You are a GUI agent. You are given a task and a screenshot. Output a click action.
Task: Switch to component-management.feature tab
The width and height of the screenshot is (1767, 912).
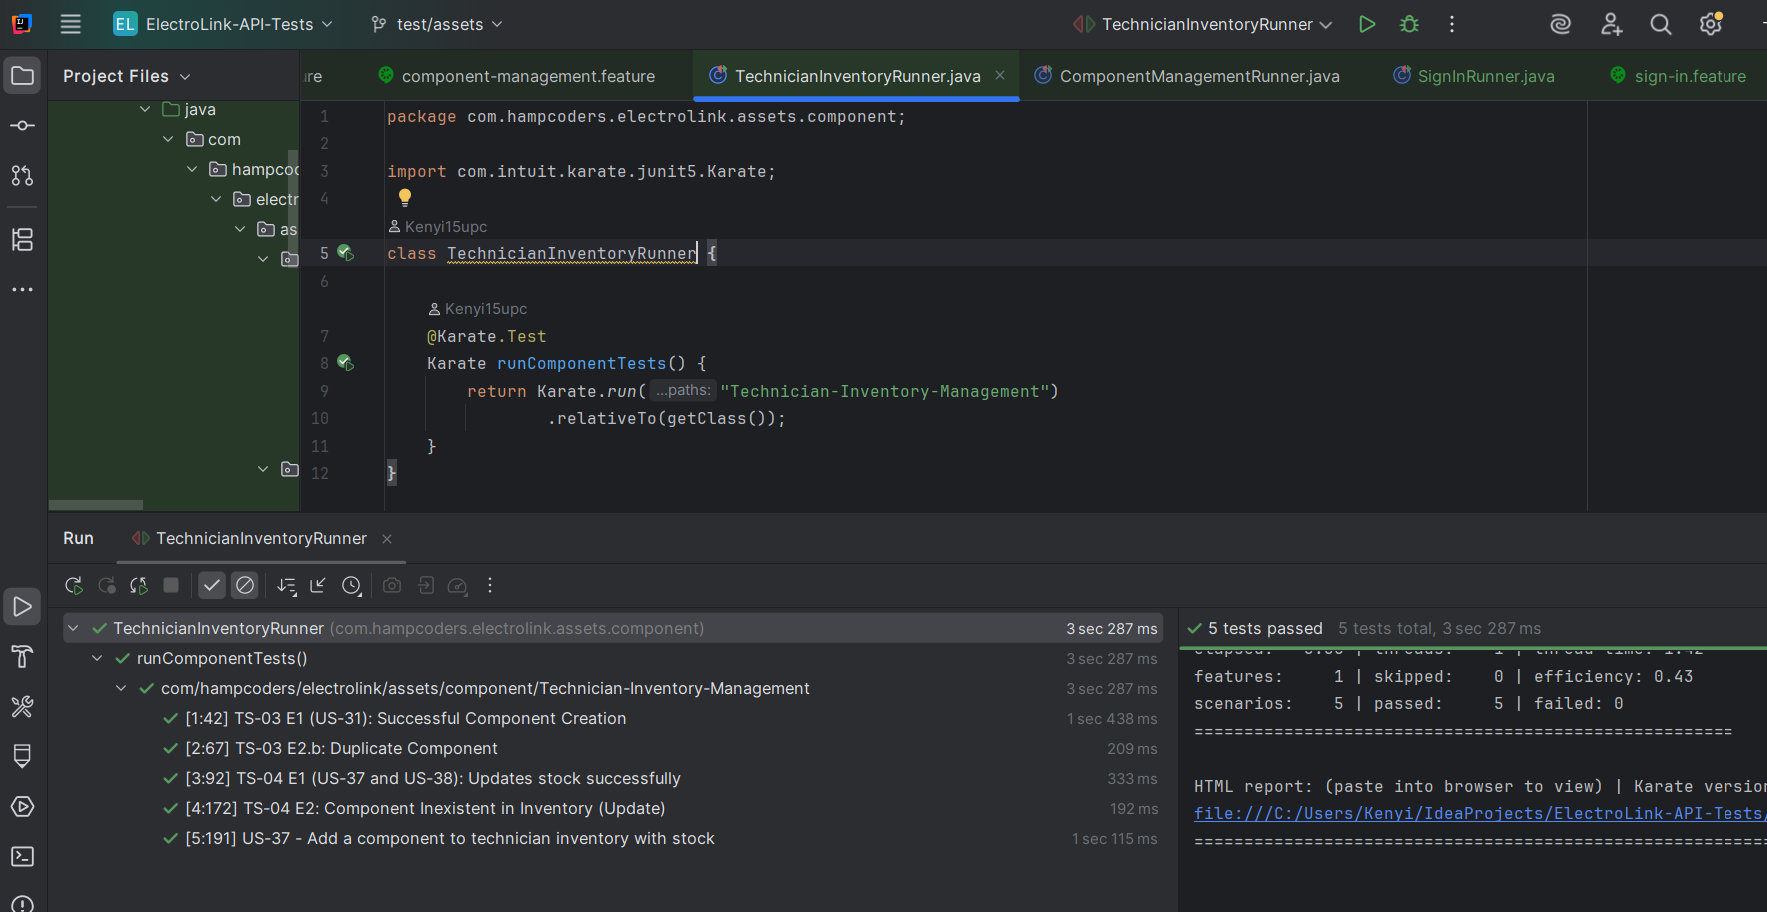point(516,76)
